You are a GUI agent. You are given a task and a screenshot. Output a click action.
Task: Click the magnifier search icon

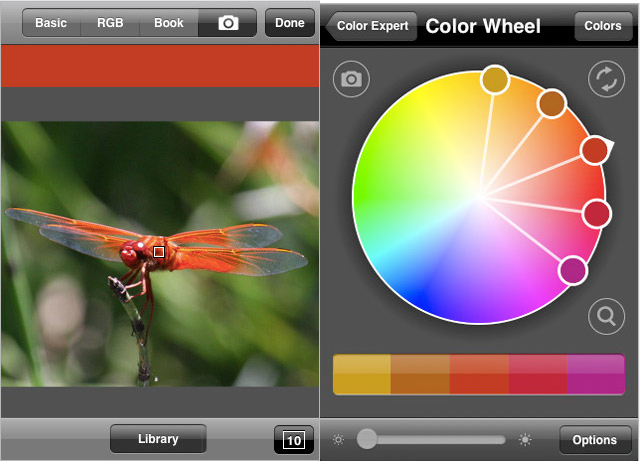(607, 316)
